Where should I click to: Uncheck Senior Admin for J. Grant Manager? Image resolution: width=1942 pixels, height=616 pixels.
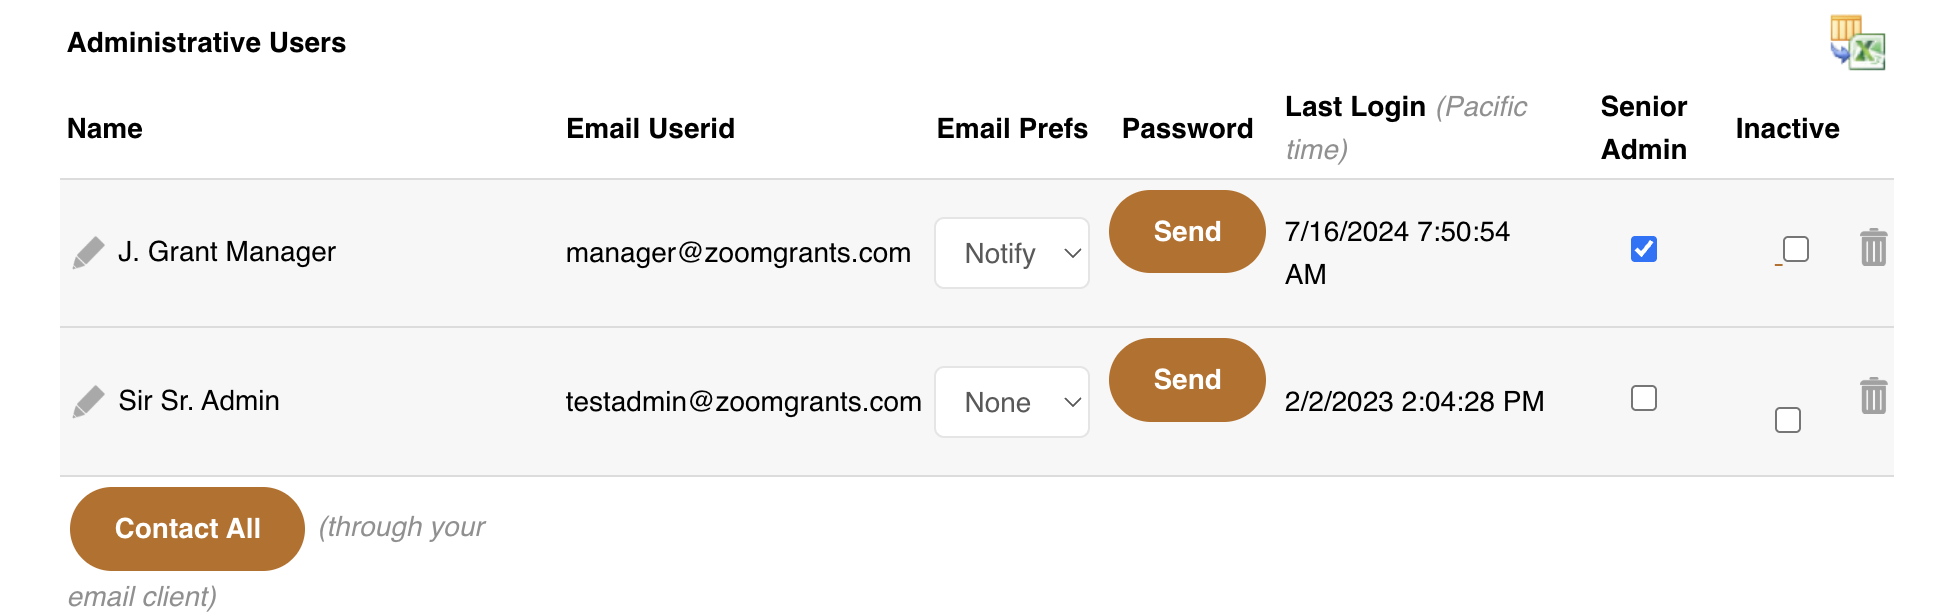coord(1643,249)
